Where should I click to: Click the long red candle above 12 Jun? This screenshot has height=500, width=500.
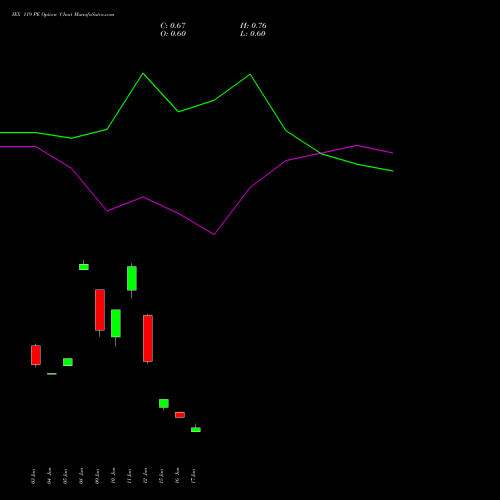pyautogui.click(x=148, y=338)
